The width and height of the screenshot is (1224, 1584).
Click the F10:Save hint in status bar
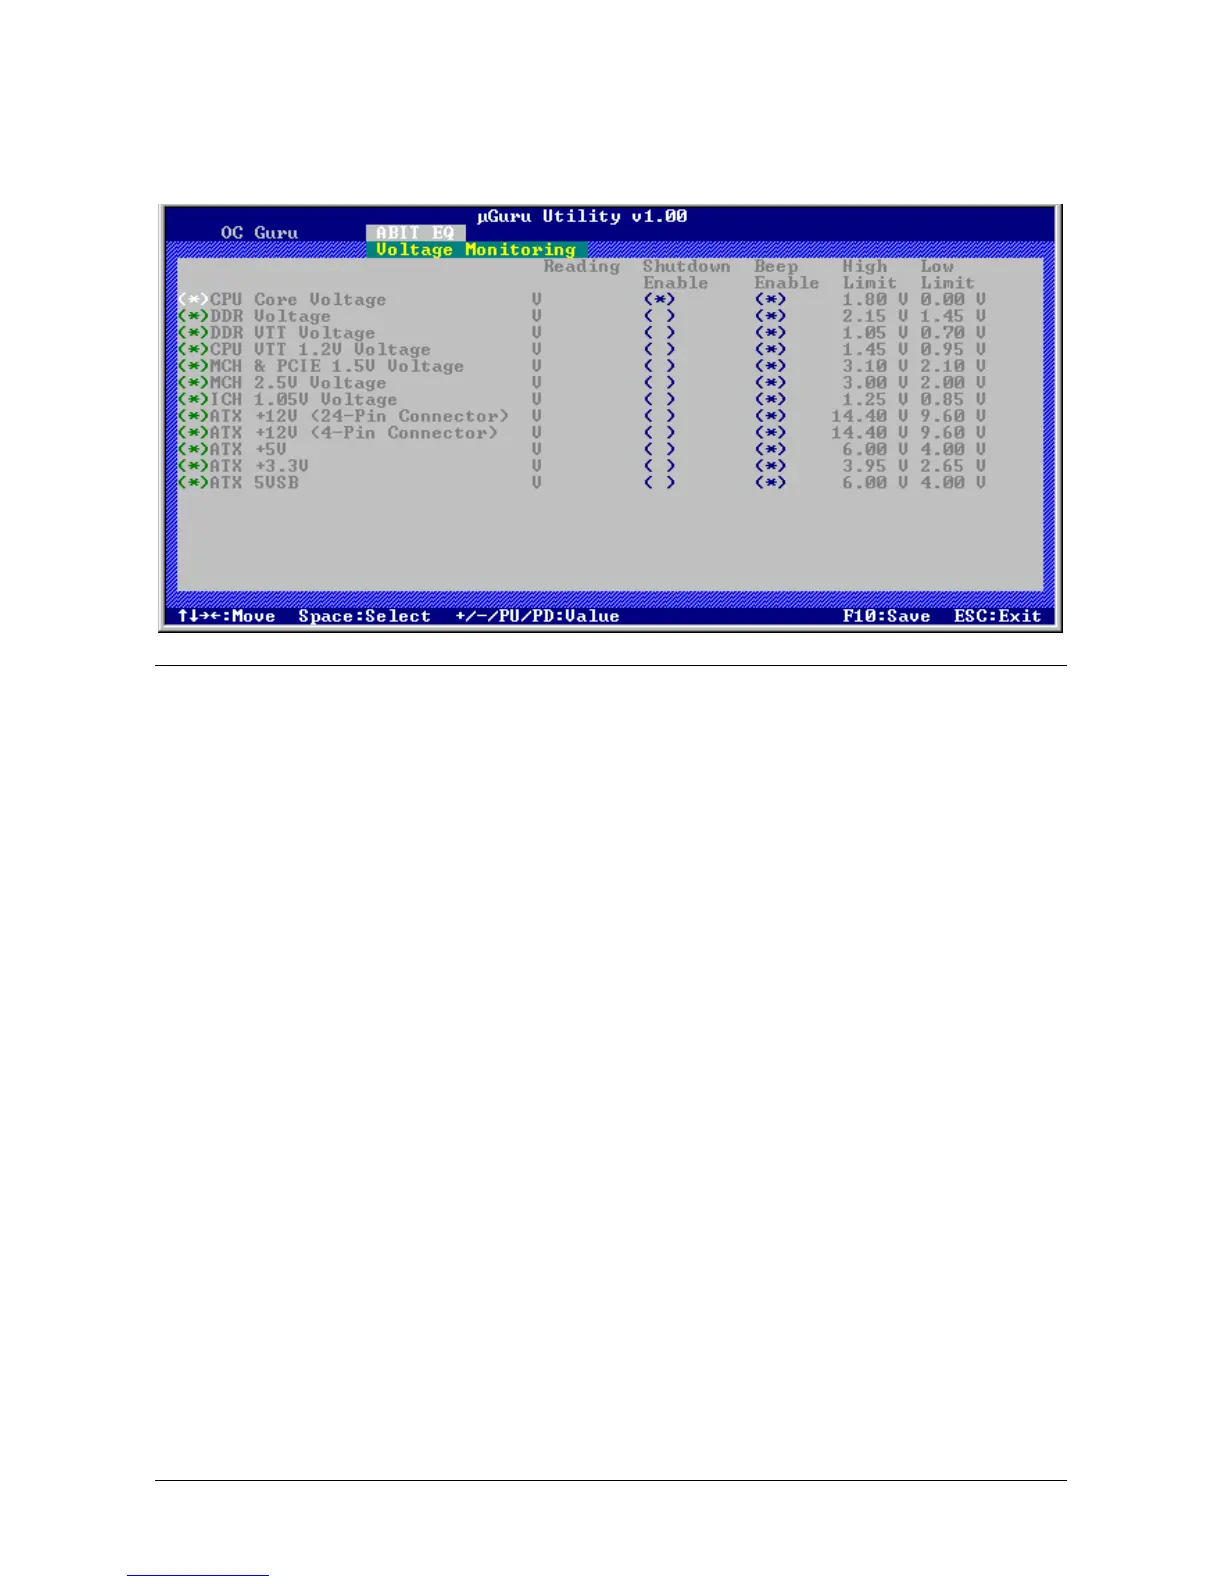point(886,616)
